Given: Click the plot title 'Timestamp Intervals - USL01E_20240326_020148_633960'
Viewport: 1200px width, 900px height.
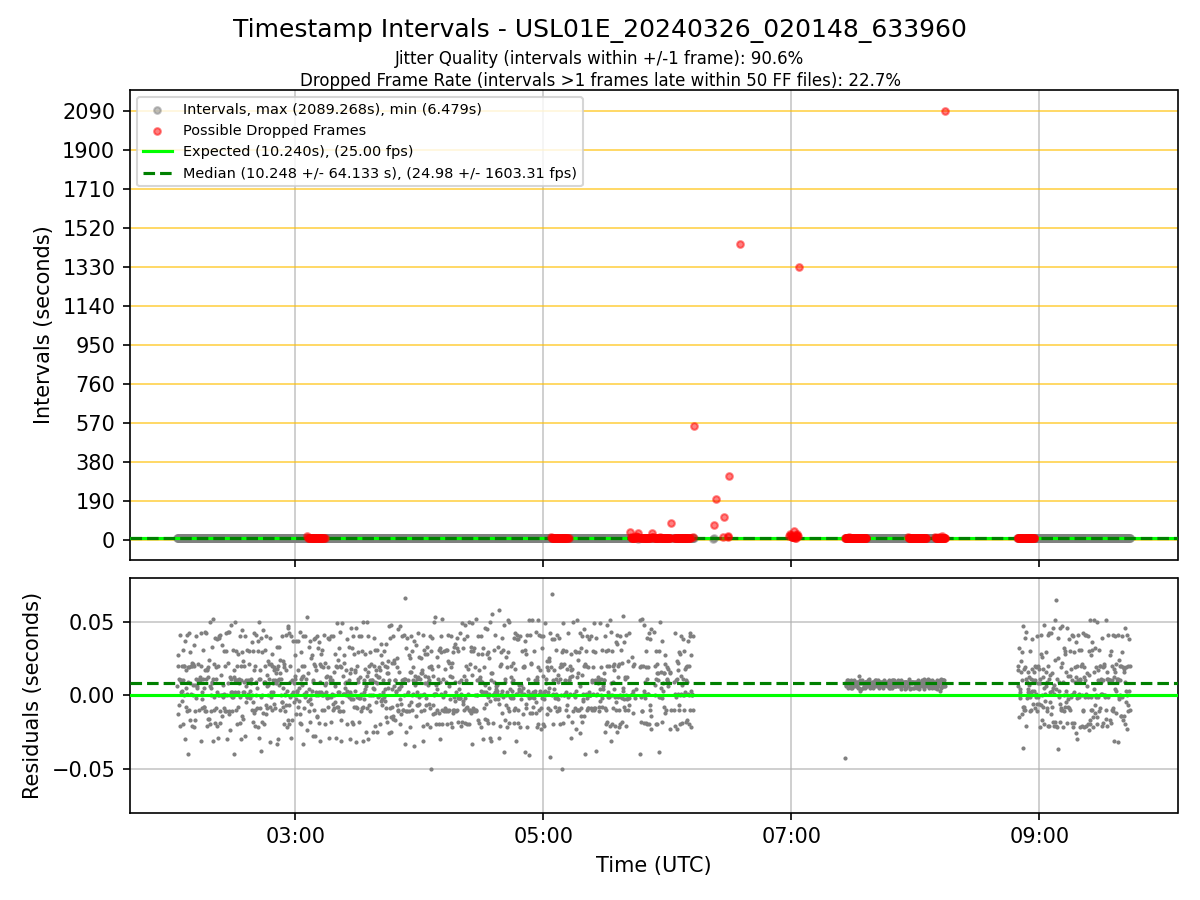Looking at the screenshot, I should tap(600, 29).
